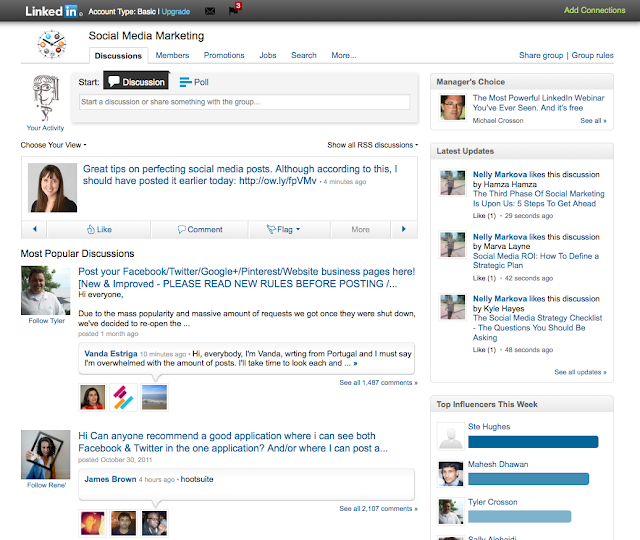Viewport: 640px width, 540px height.
Task: Go to next featured discussion arrow
Action: point(403,229)
